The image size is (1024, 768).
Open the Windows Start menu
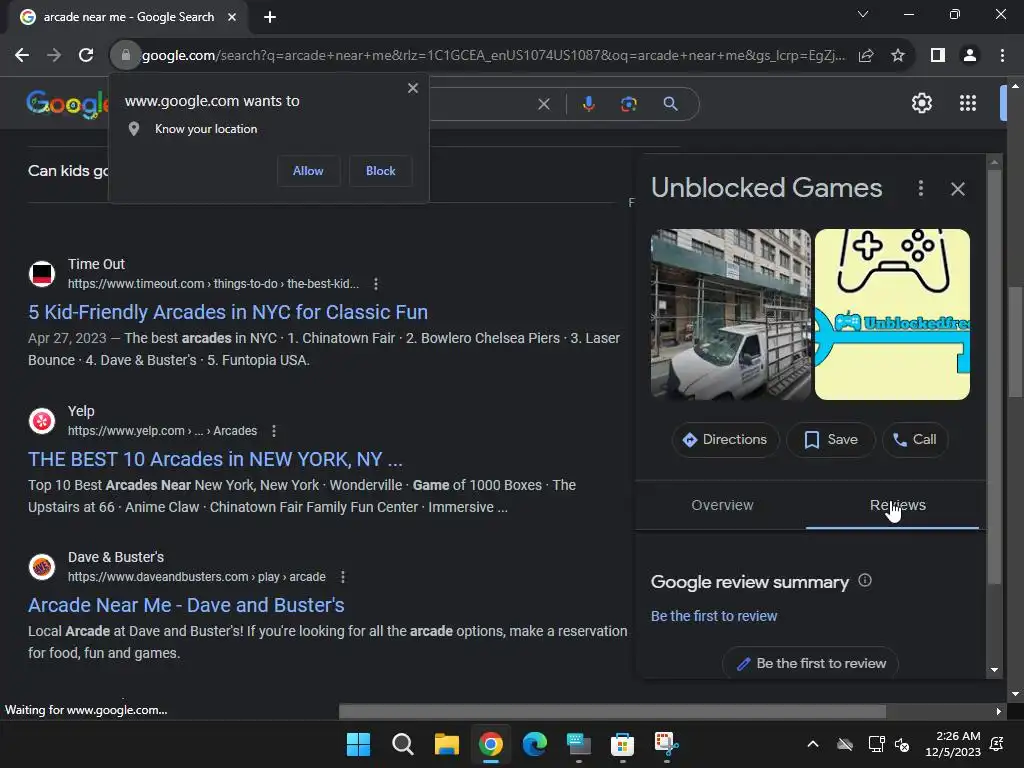click(358, 744)
